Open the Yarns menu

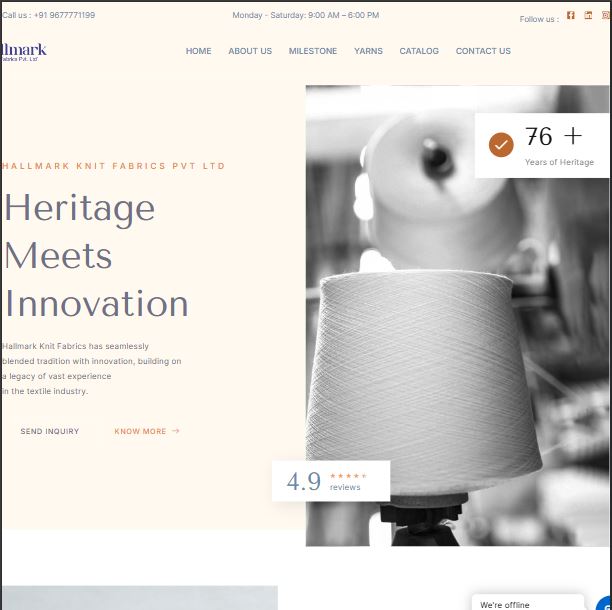[368, 51]
